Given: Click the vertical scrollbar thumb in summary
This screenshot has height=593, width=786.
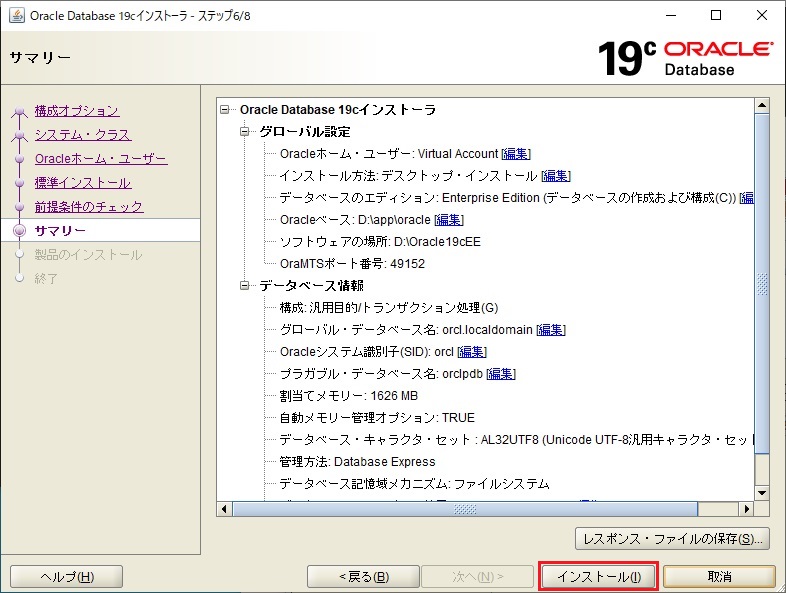Looking at the screenshot, I should (762, 284).
